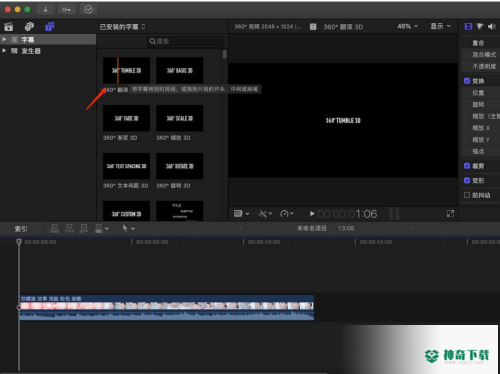Open the photos and audio sidebar
The width and height of the screenshot is (500, 374).
pos(29,27)
